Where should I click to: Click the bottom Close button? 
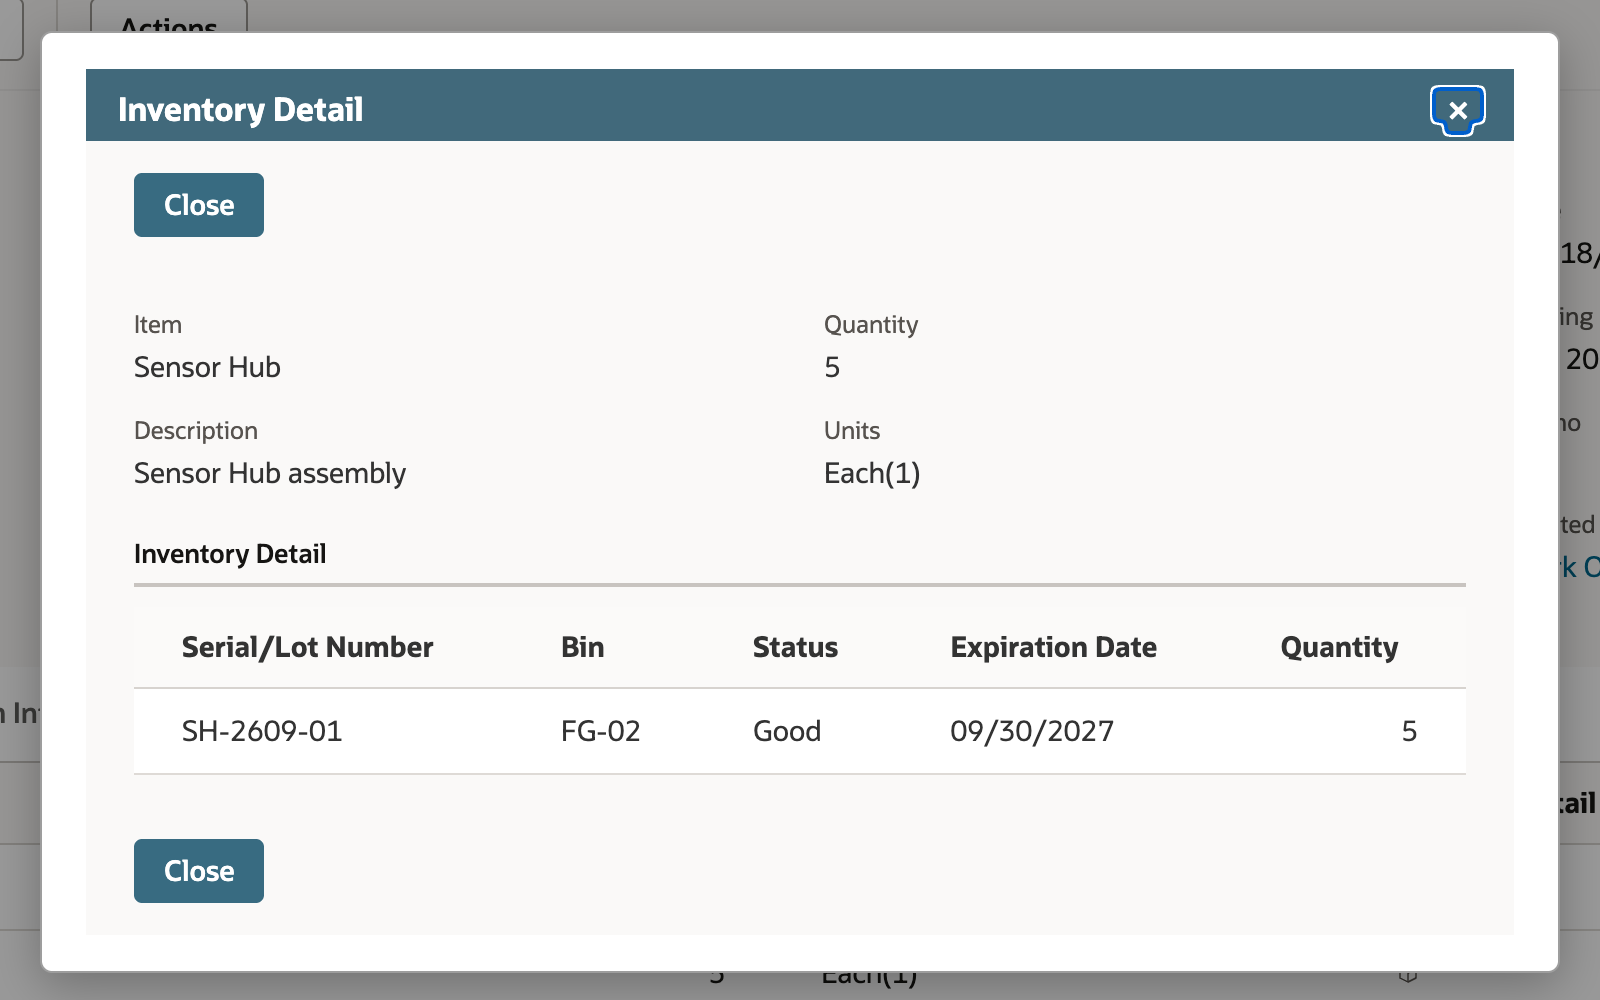pyautogui.click(x=199, y=871)
